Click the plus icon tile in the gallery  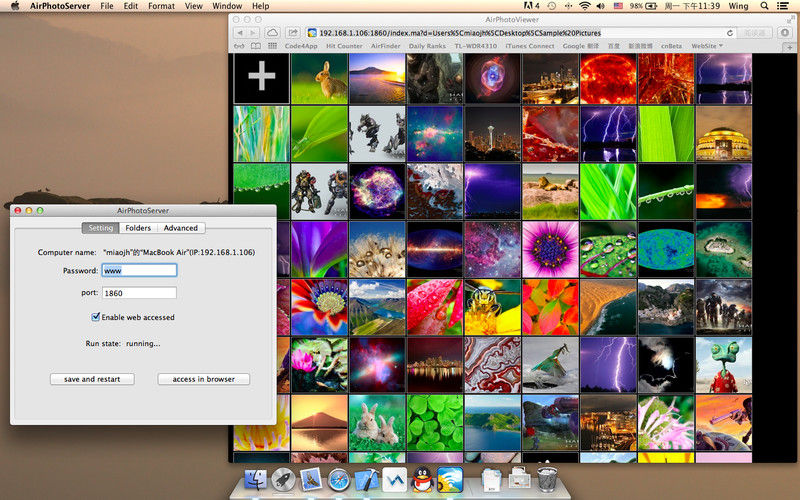261,78
